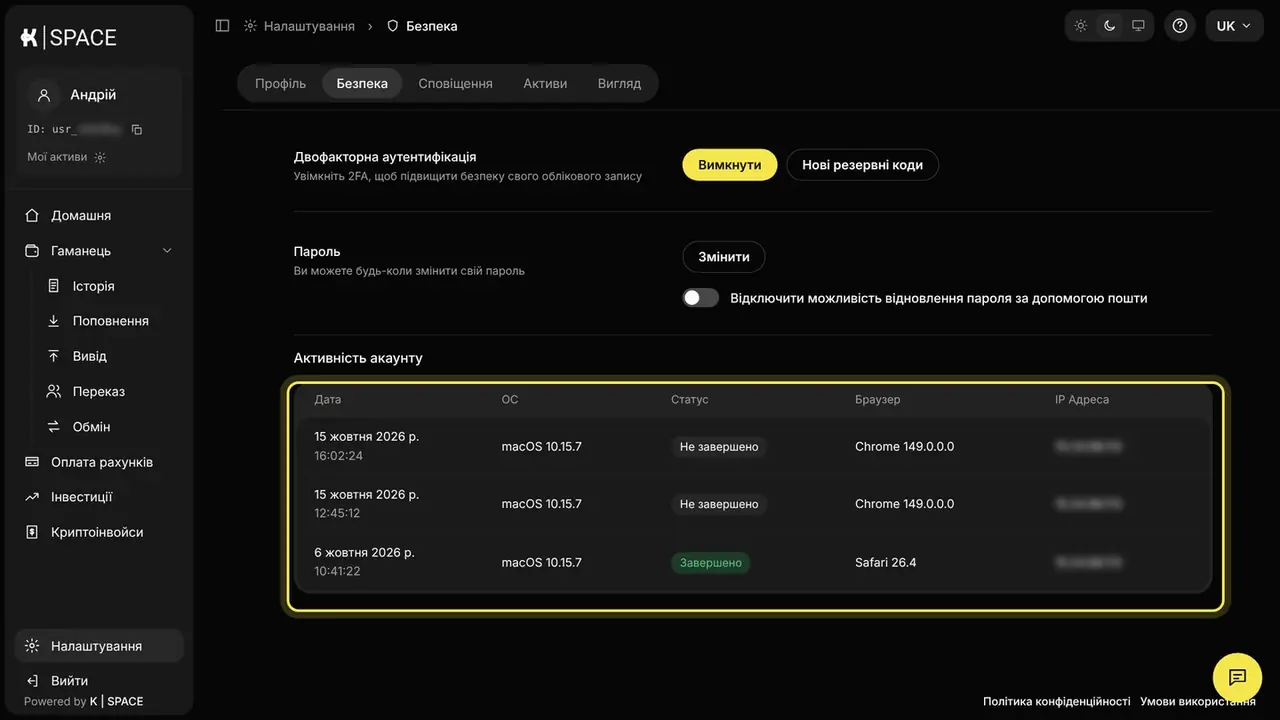1280x720 pixels.
Task: Go to the Активи tab
Action: point(545,84)
